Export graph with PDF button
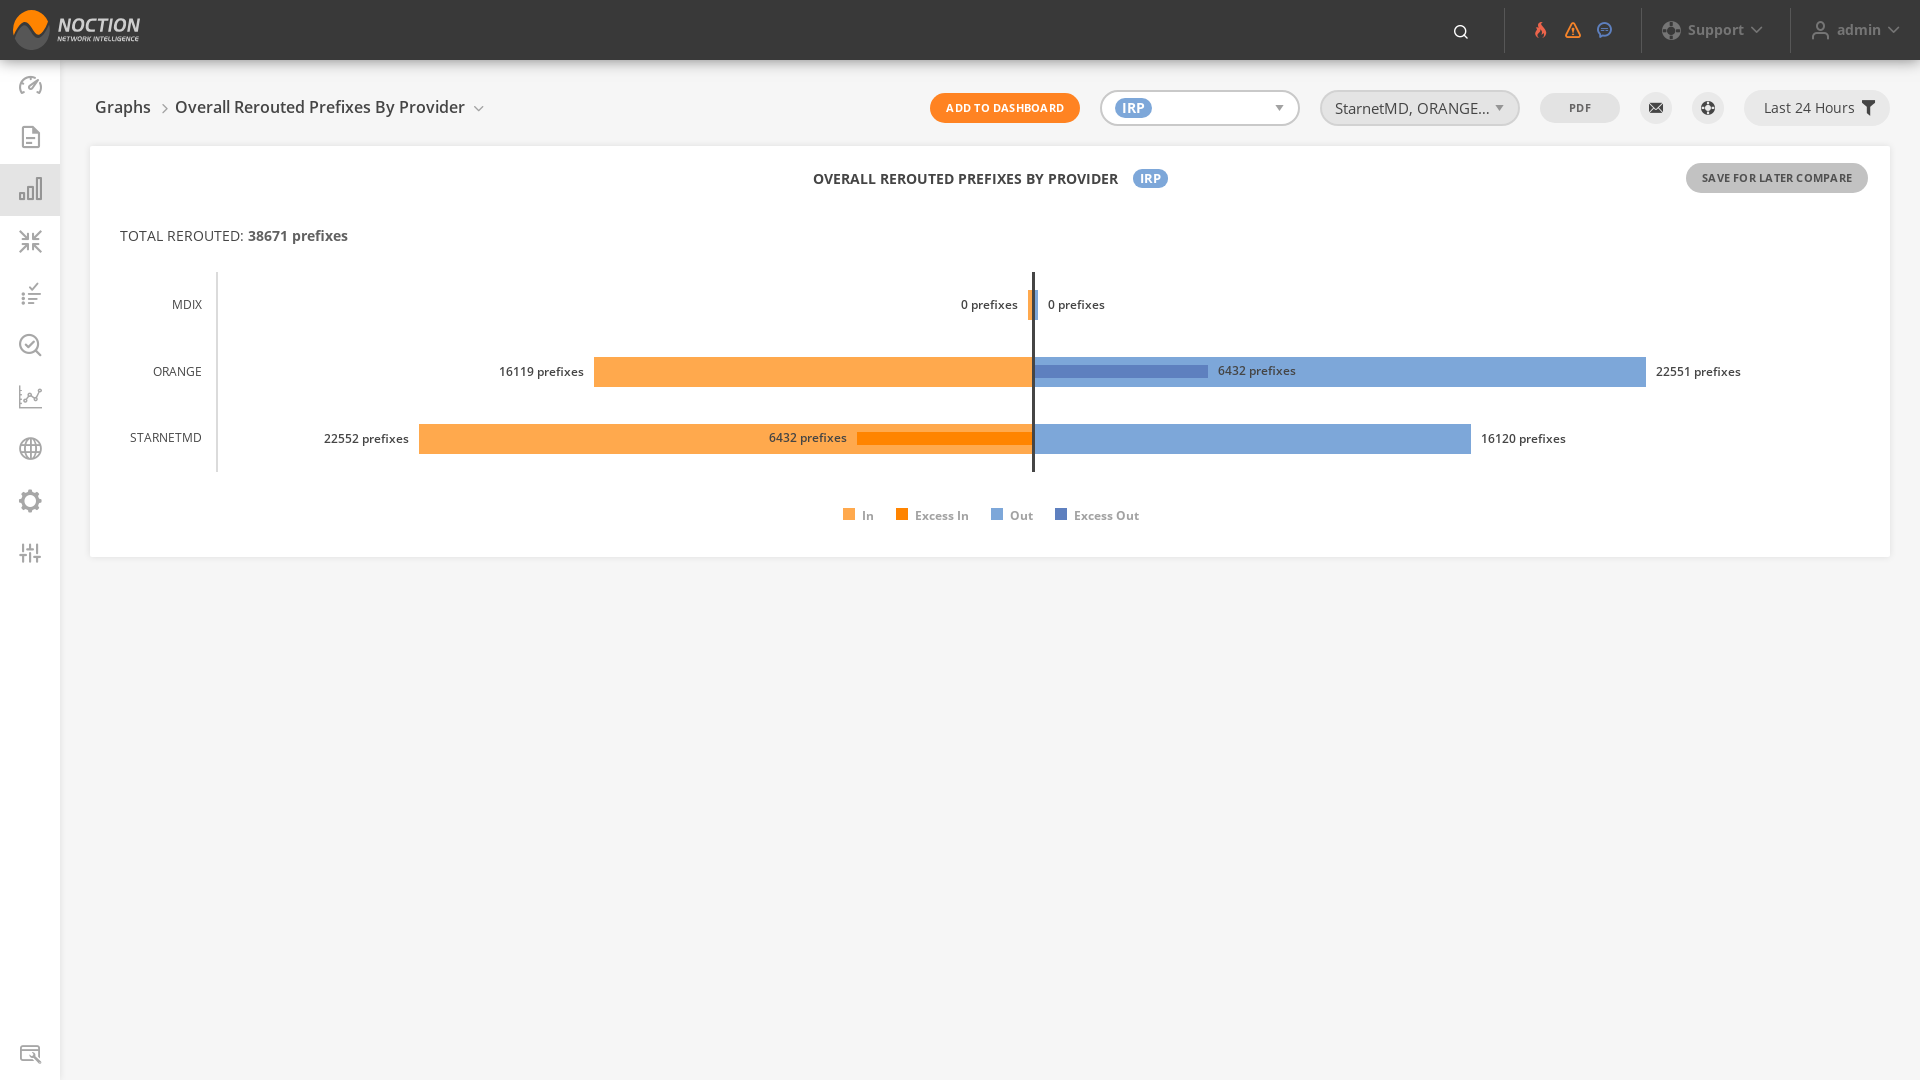Screen dimensions: 1920x1080 coord(1580,108)
